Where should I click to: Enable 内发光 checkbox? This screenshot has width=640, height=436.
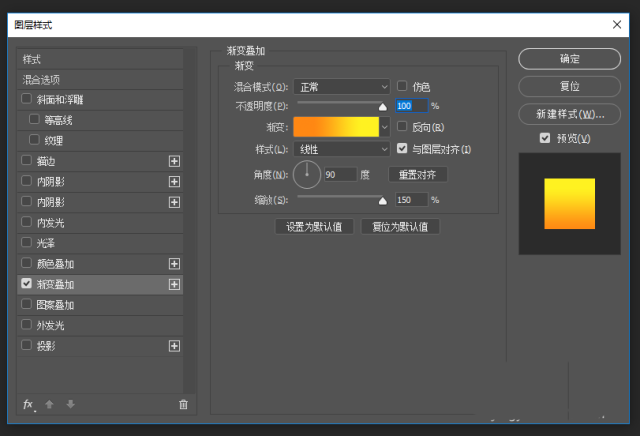tap(26, 222)
